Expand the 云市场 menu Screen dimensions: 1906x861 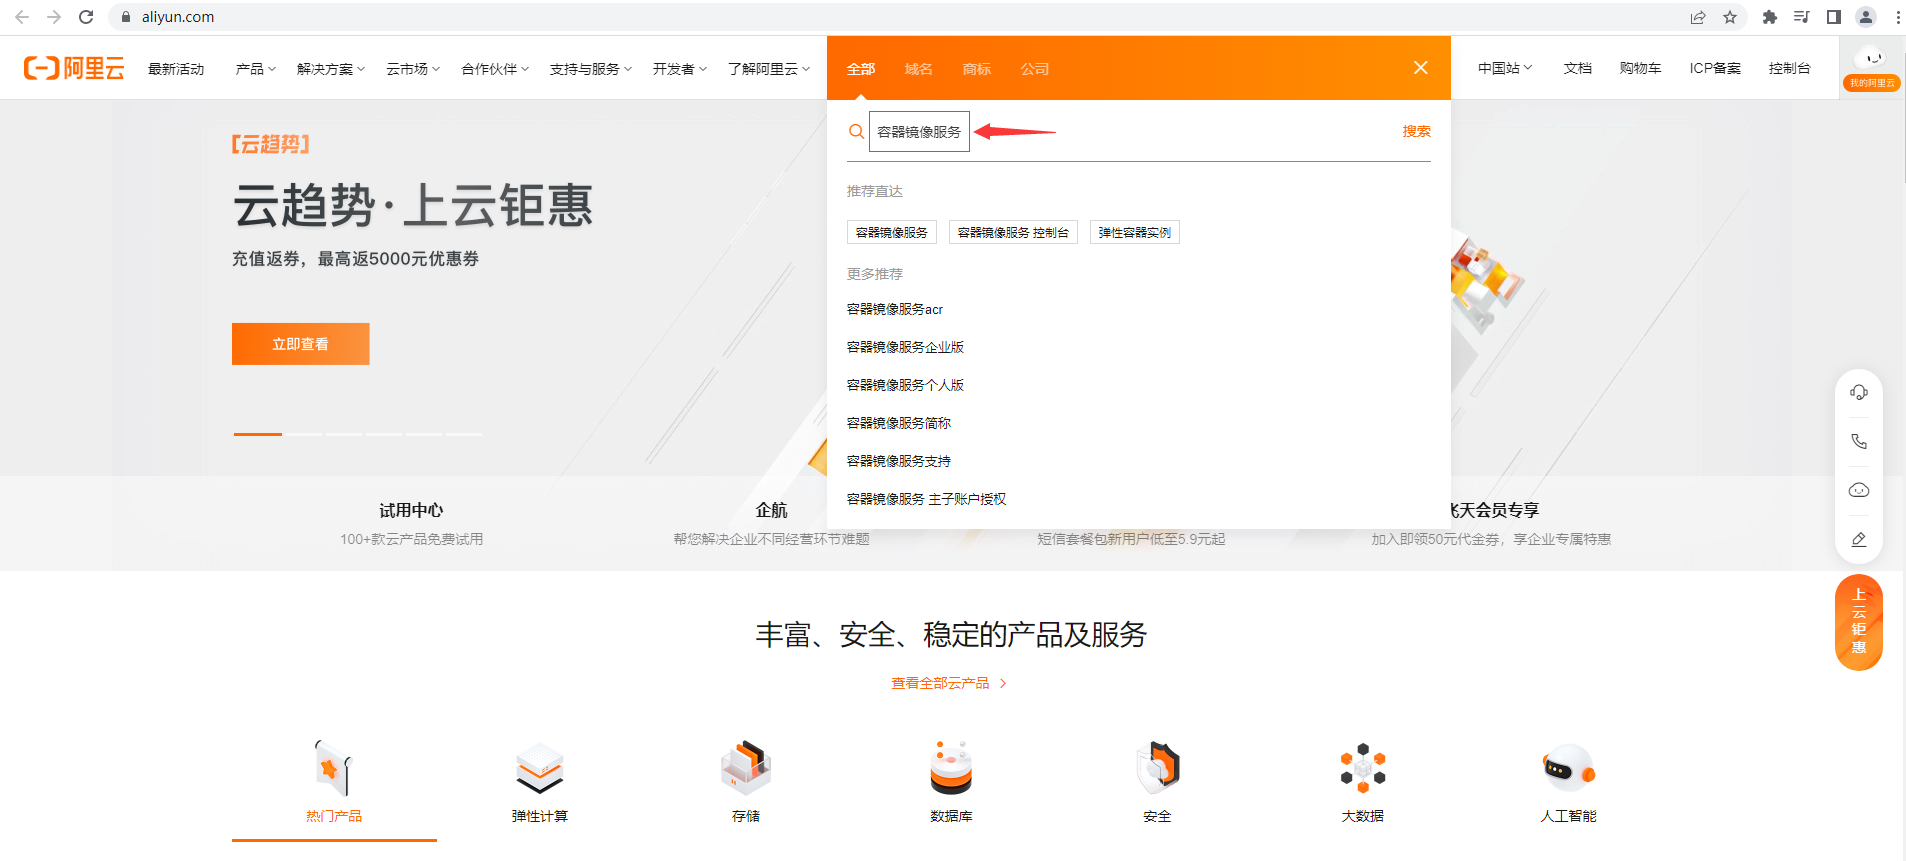(x=413, y=68)
